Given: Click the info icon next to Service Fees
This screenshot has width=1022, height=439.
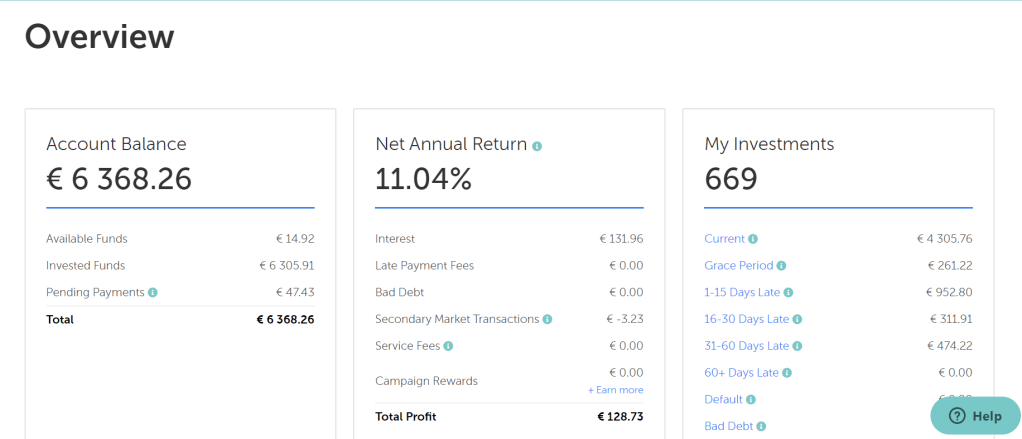Looking at the screenshot, I should click(x=448, y=346).
